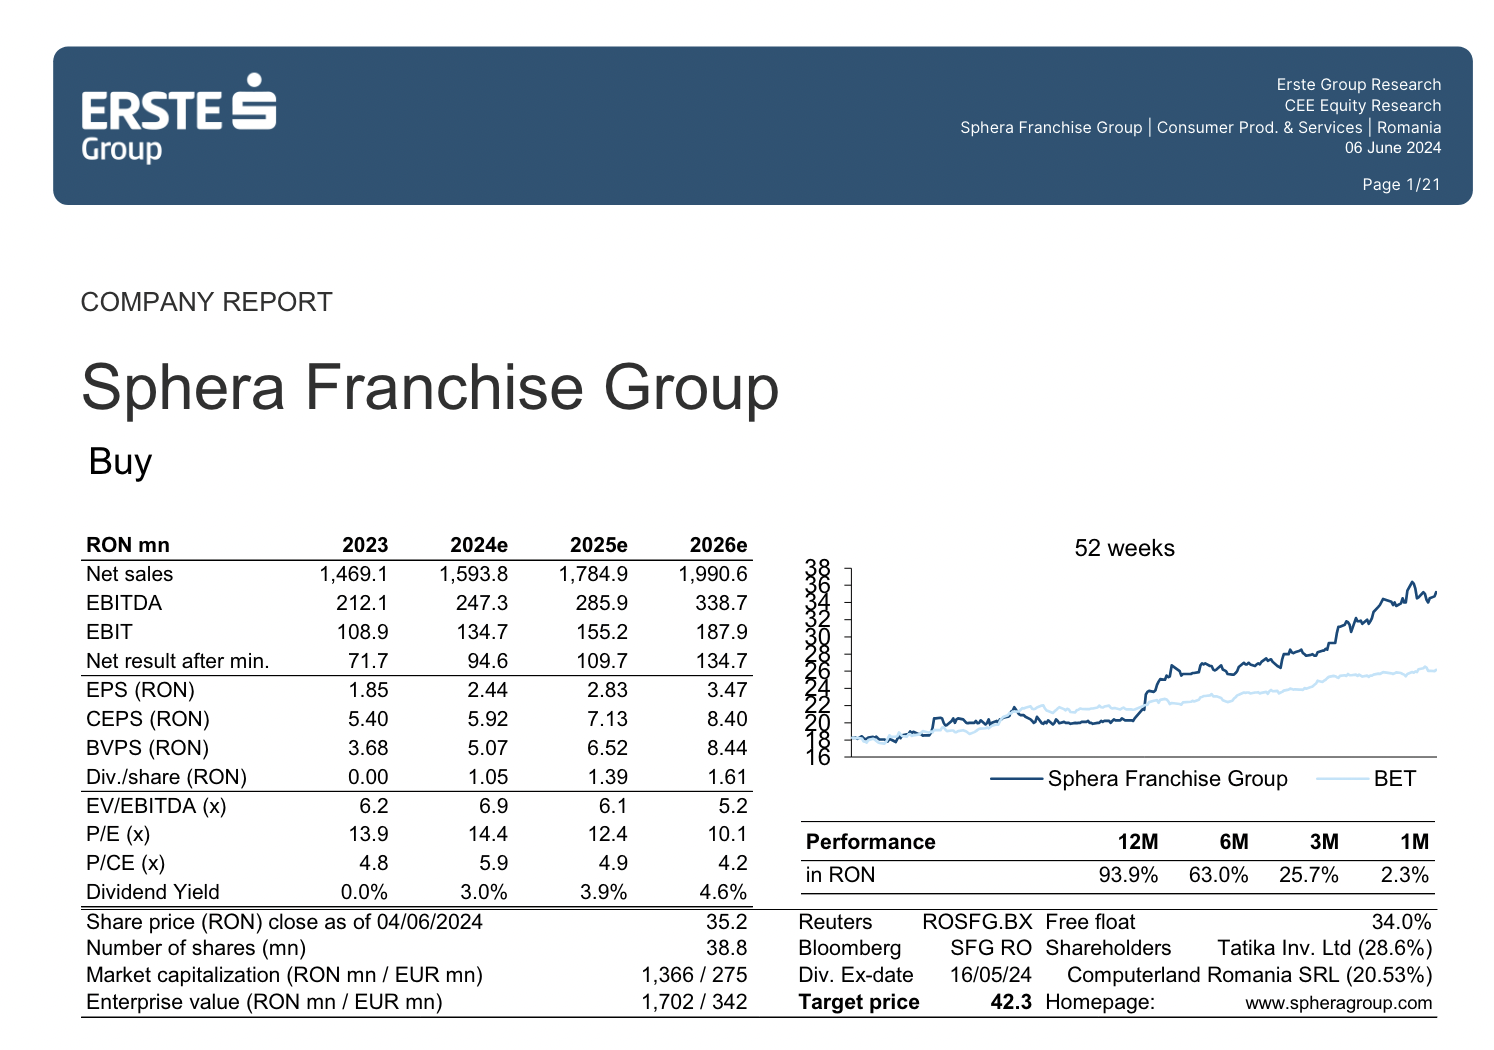
Task: Click Target price value '42.3'
Action: [1011, 1002]
